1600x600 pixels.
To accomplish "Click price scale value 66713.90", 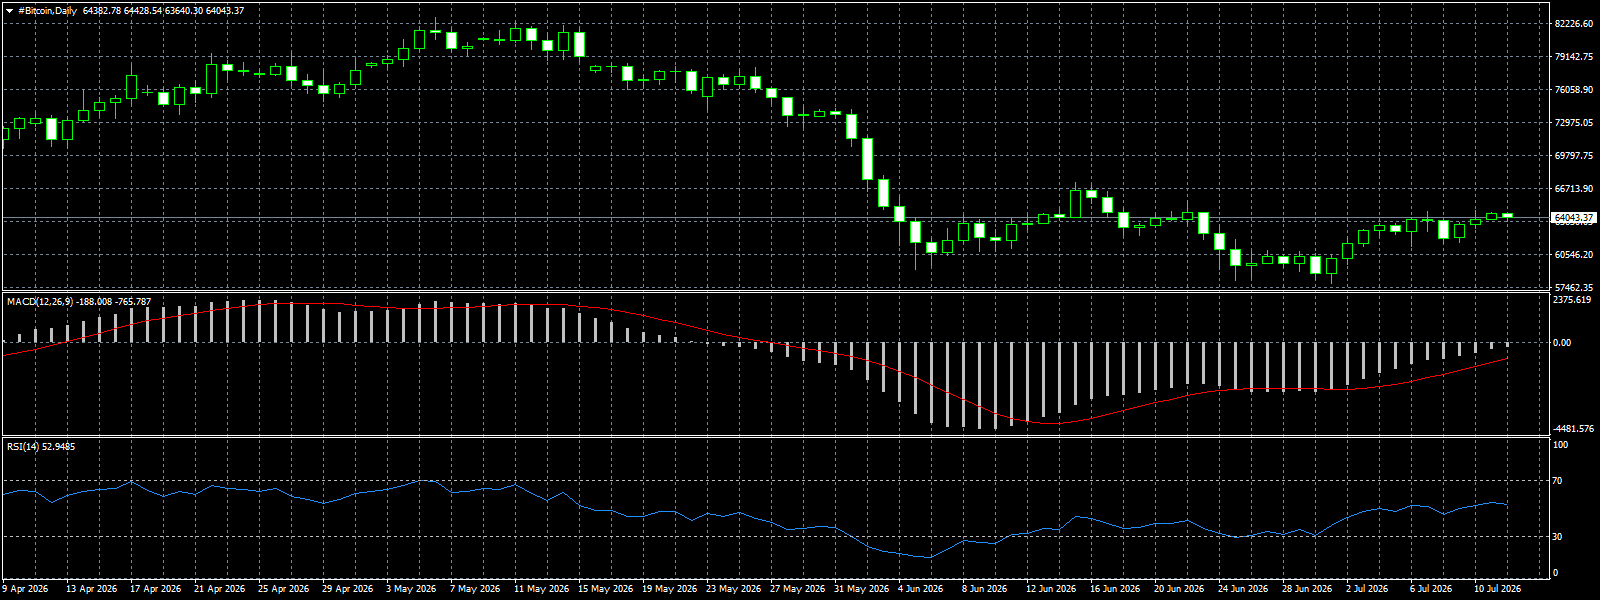I will click(x=1574, y=189).
